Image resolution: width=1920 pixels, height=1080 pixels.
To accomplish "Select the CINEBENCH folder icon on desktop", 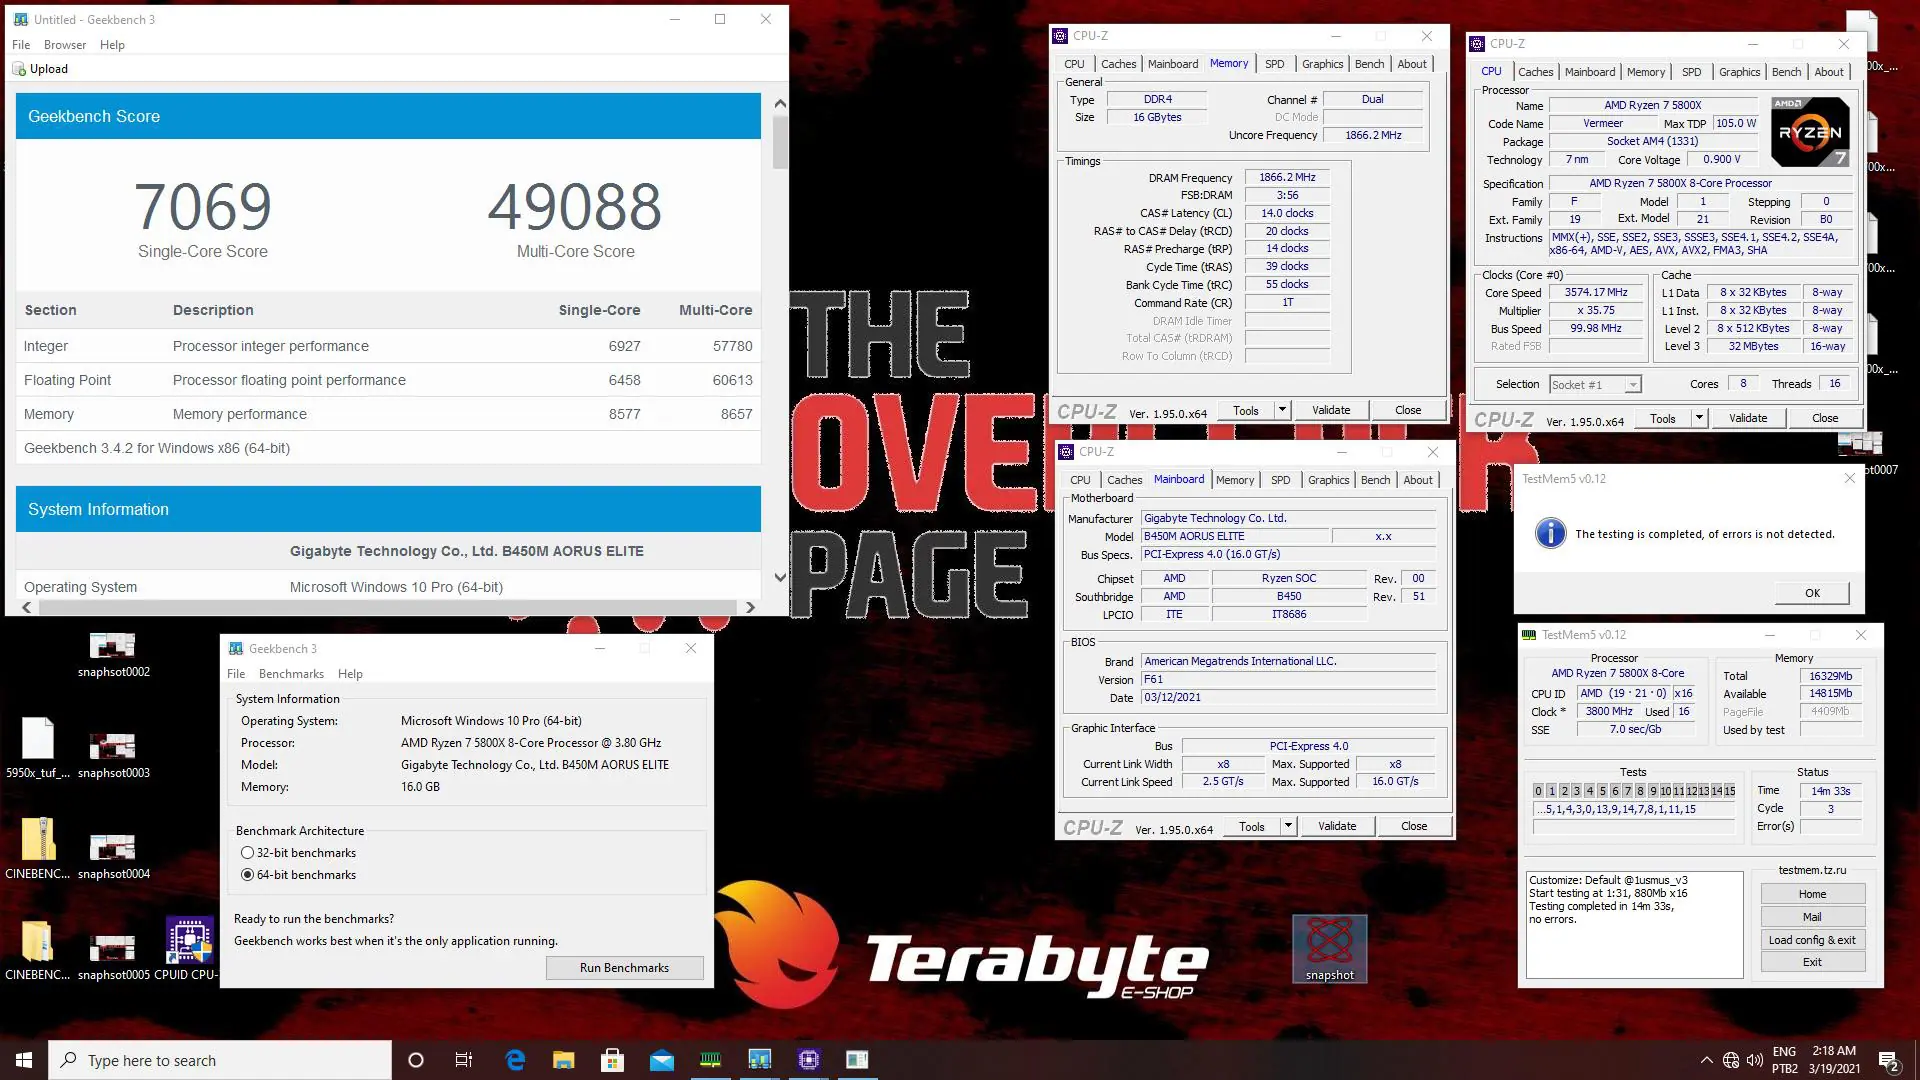I will point(38,950).
